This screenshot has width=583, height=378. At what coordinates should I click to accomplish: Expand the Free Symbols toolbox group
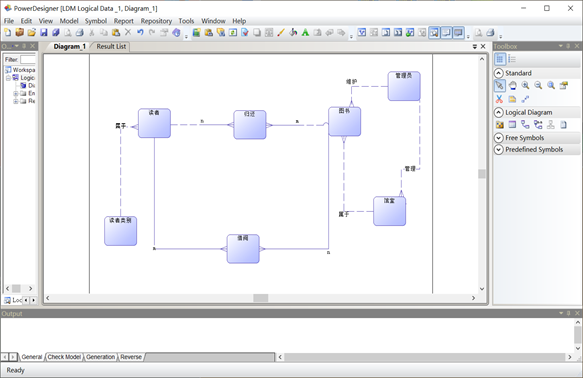click(499, 138)
